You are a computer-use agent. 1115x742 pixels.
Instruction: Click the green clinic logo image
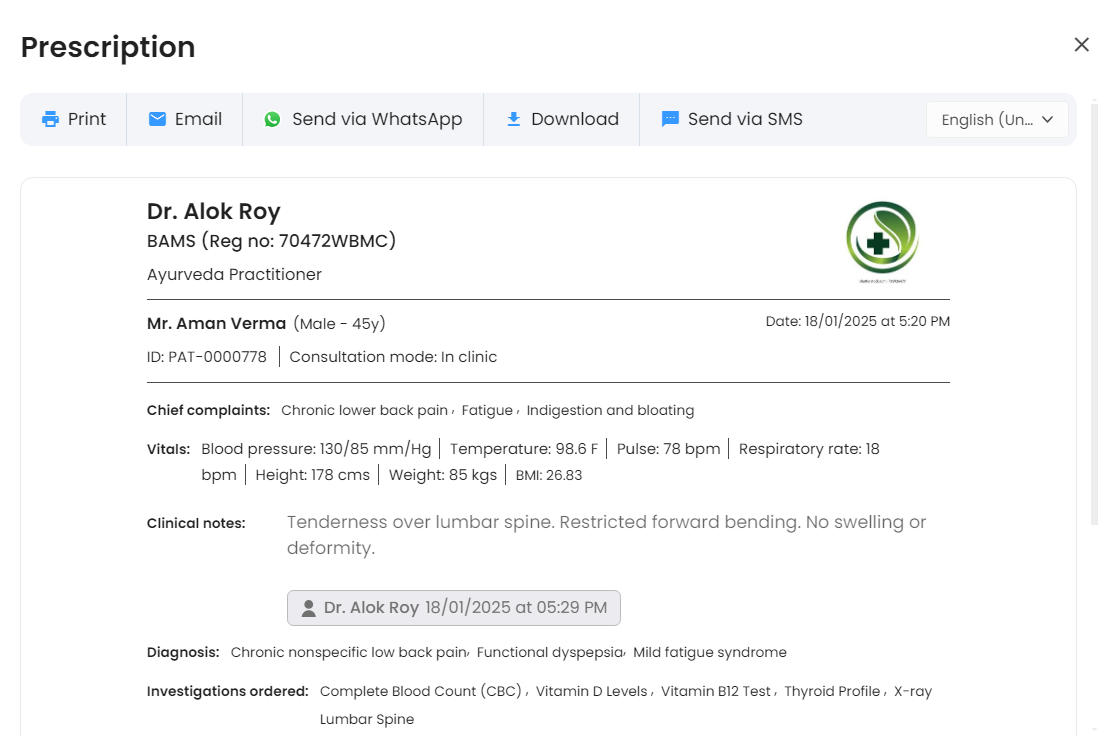(881, 239)
